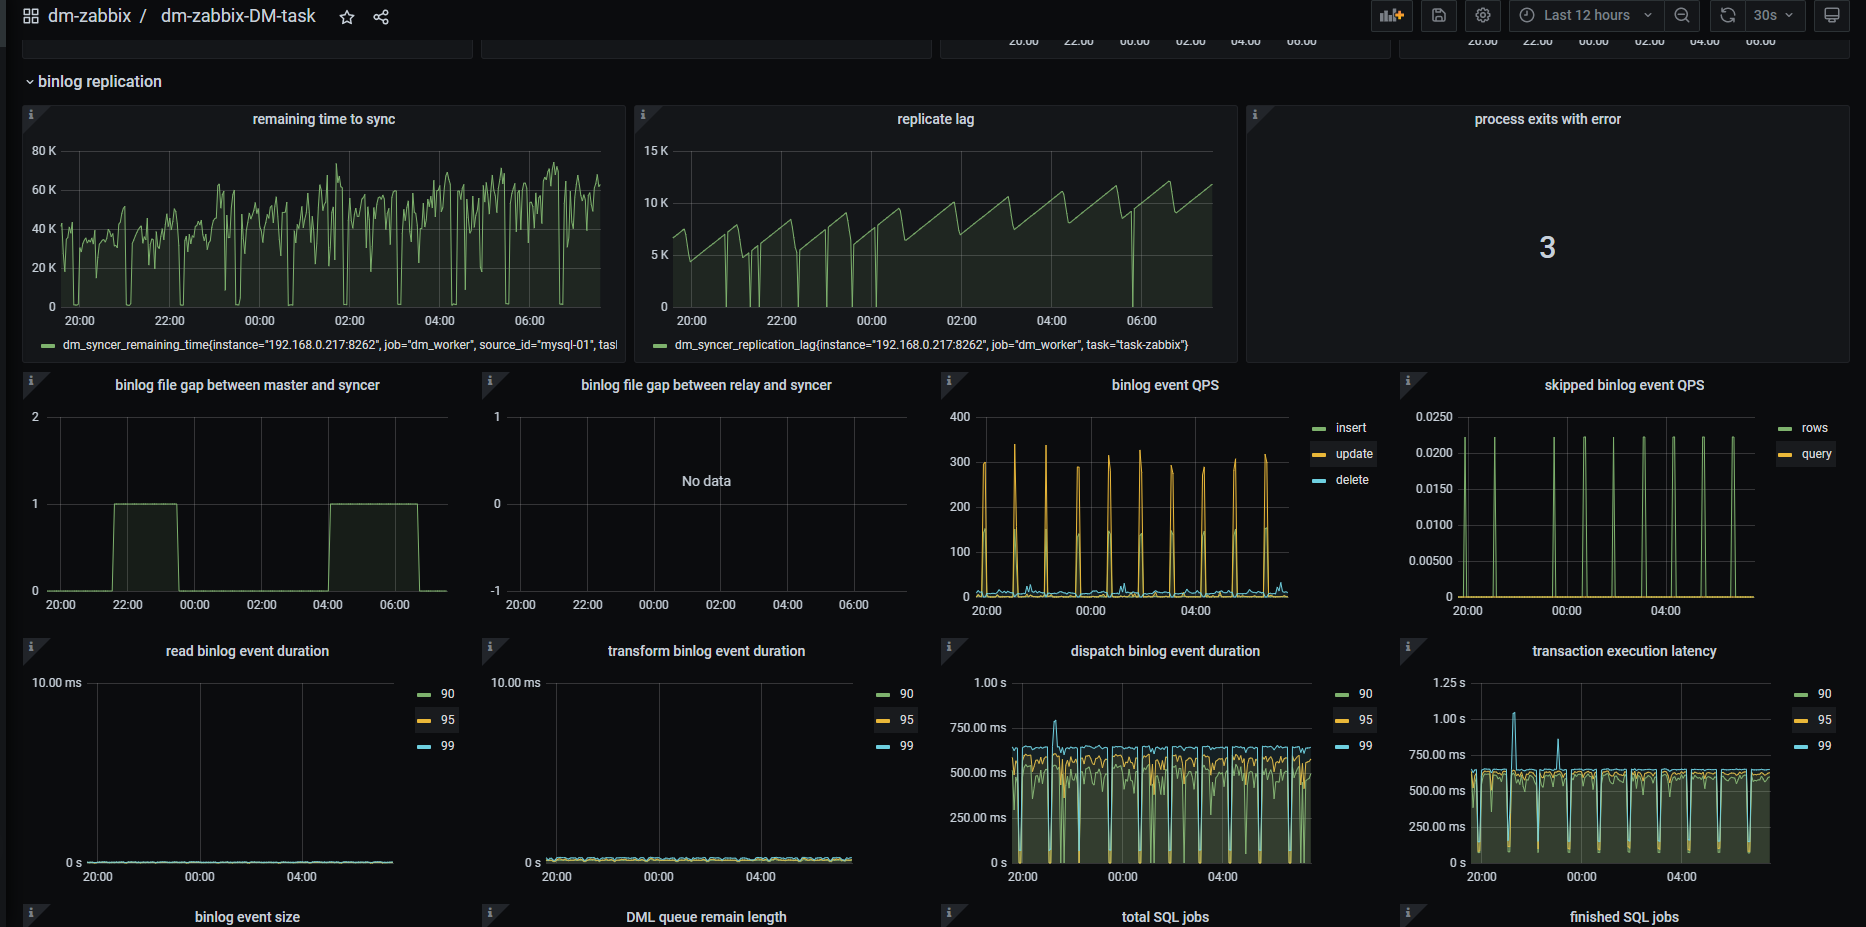Screen dimensions: 1866x927
Task: Toggle insert series in binlog event QPS
Action: [1351, 428]
